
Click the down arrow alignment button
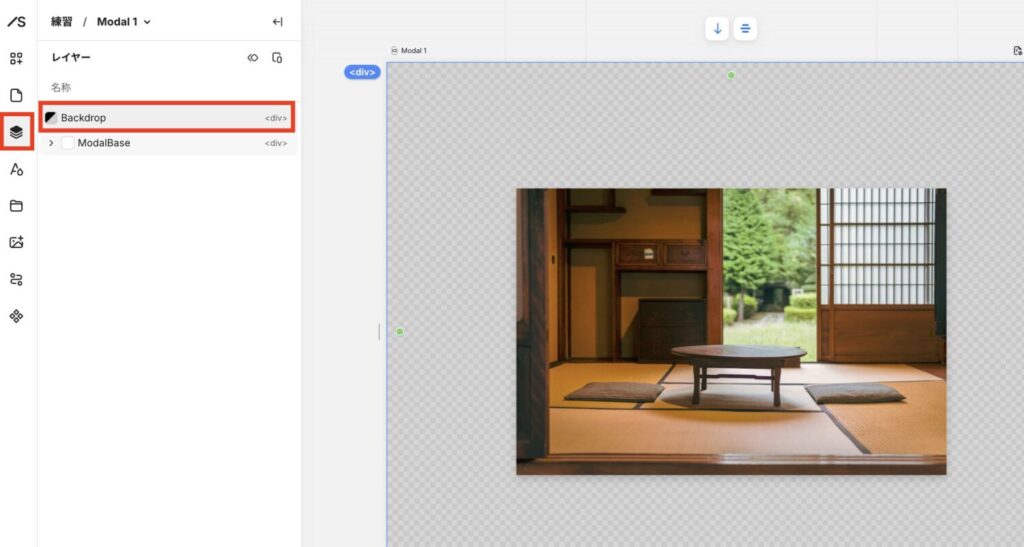[716, 29]
